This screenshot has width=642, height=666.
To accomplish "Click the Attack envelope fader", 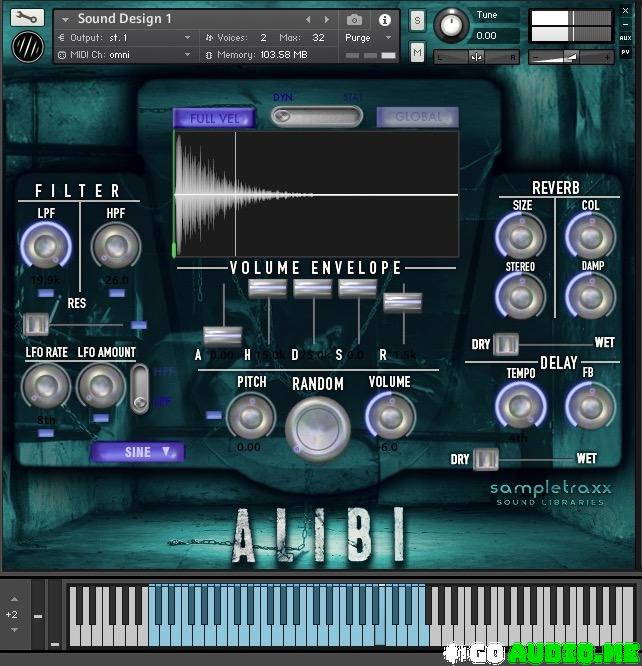I will coord(223,336).
